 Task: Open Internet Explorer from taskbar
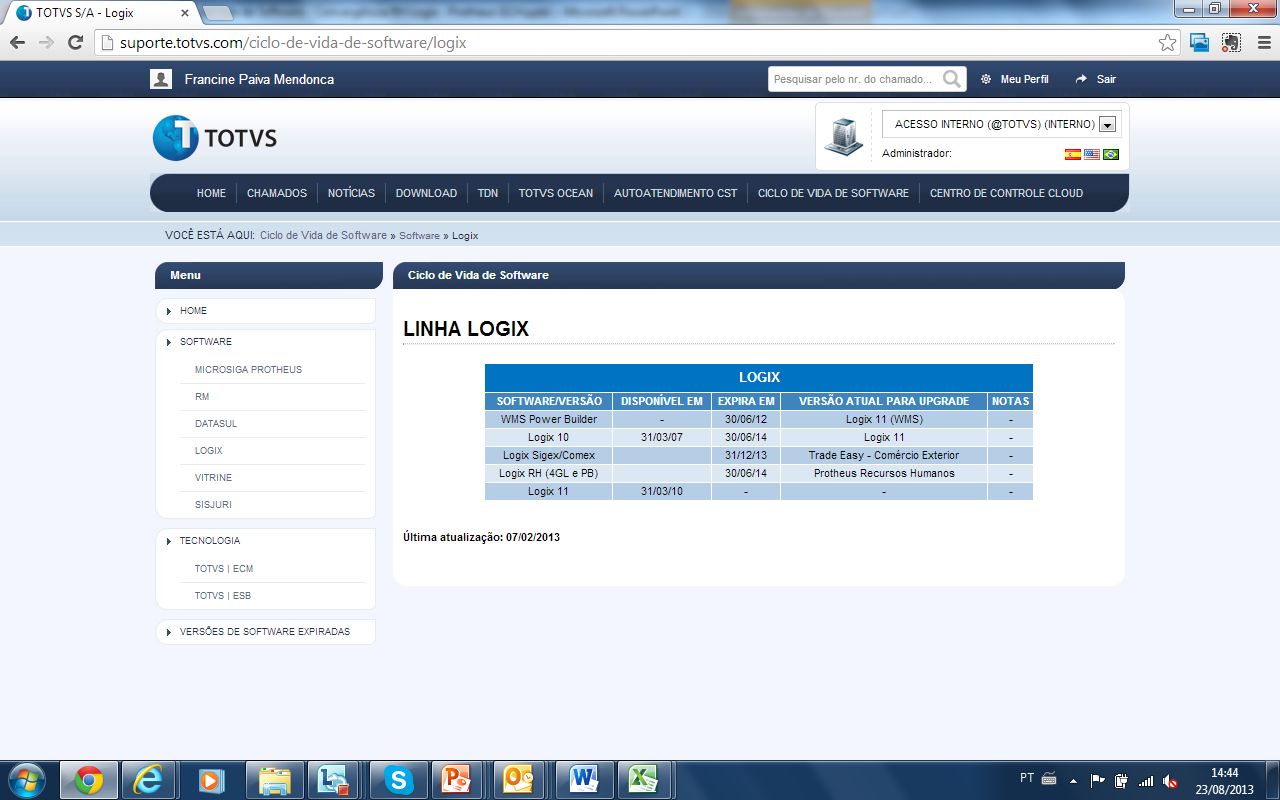[149, 779]
